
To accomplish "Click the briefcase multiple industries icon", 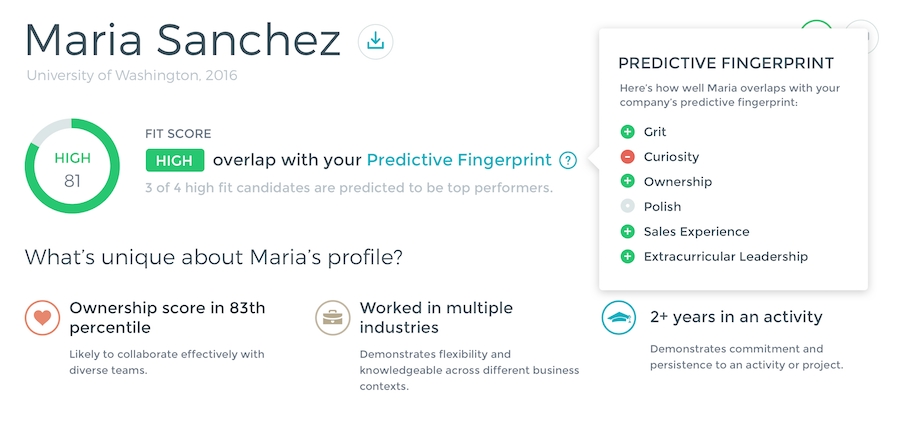I will coord(332,318).
